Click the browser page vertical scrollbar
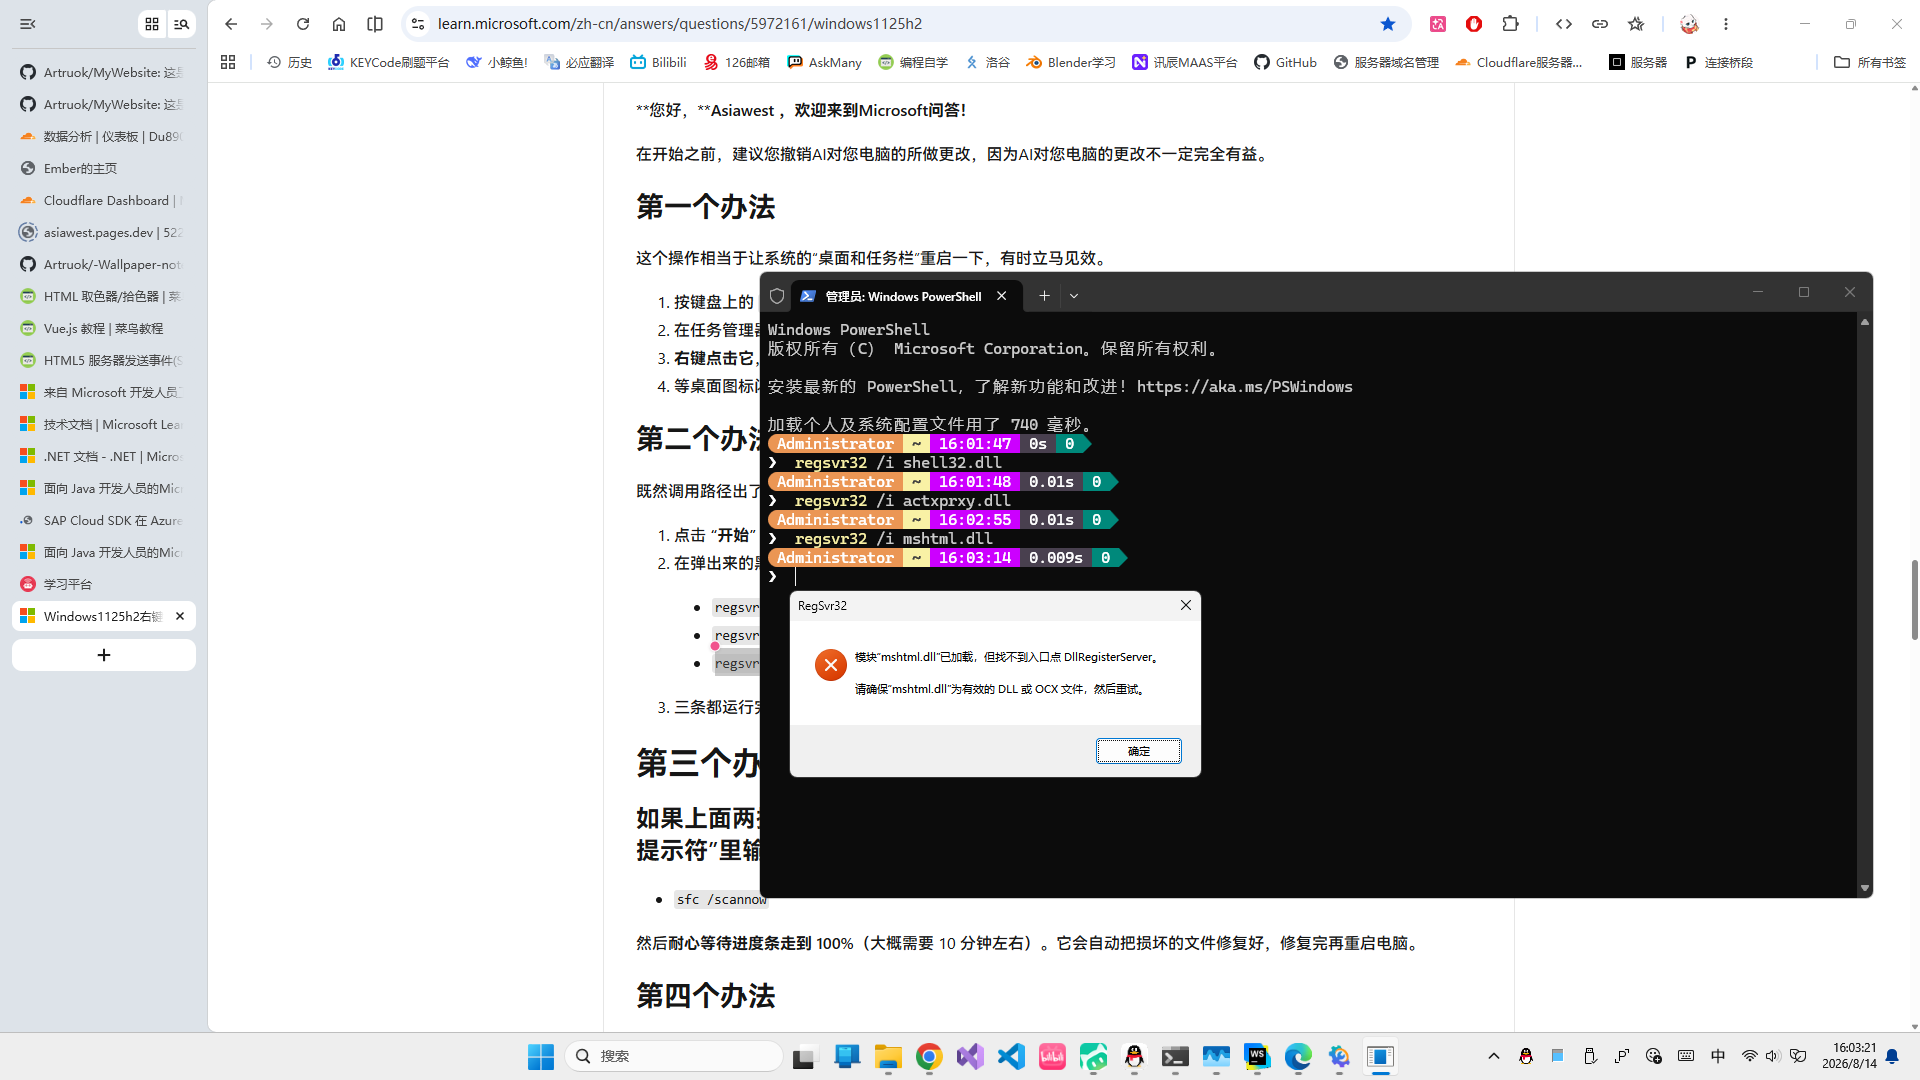 (1914, 600)
